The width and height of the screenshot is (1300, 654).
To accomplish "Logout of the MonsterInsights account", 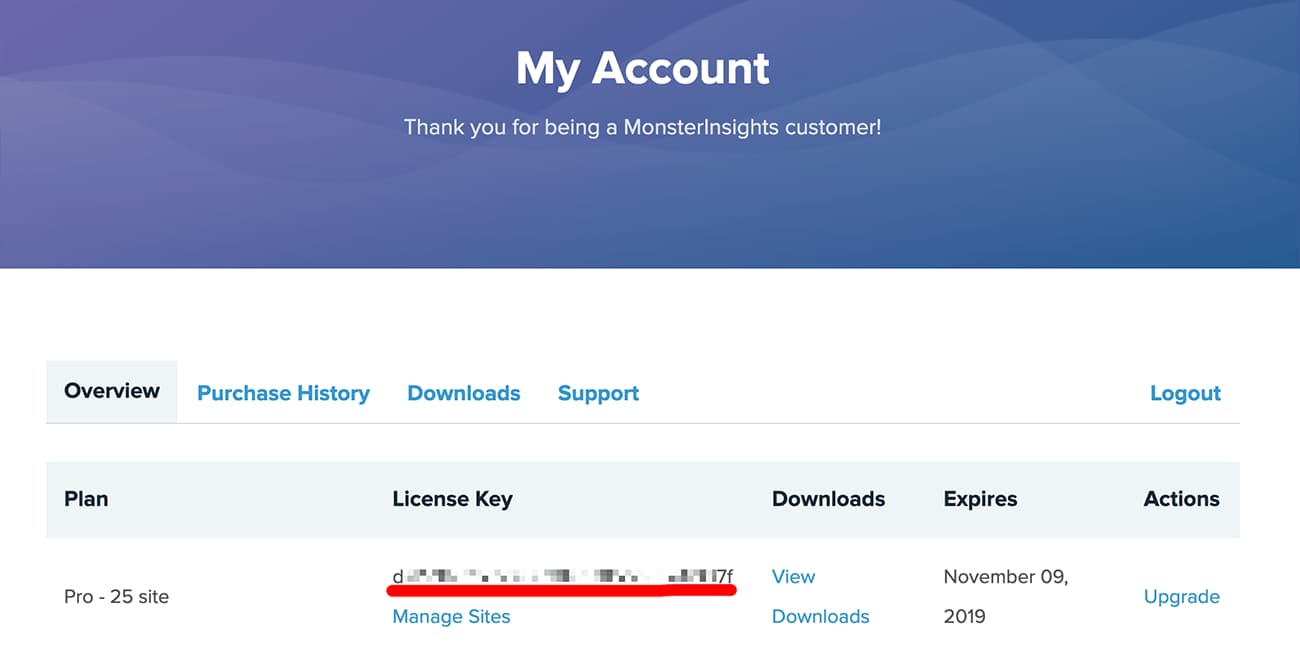I will [x=1185, y=393].
